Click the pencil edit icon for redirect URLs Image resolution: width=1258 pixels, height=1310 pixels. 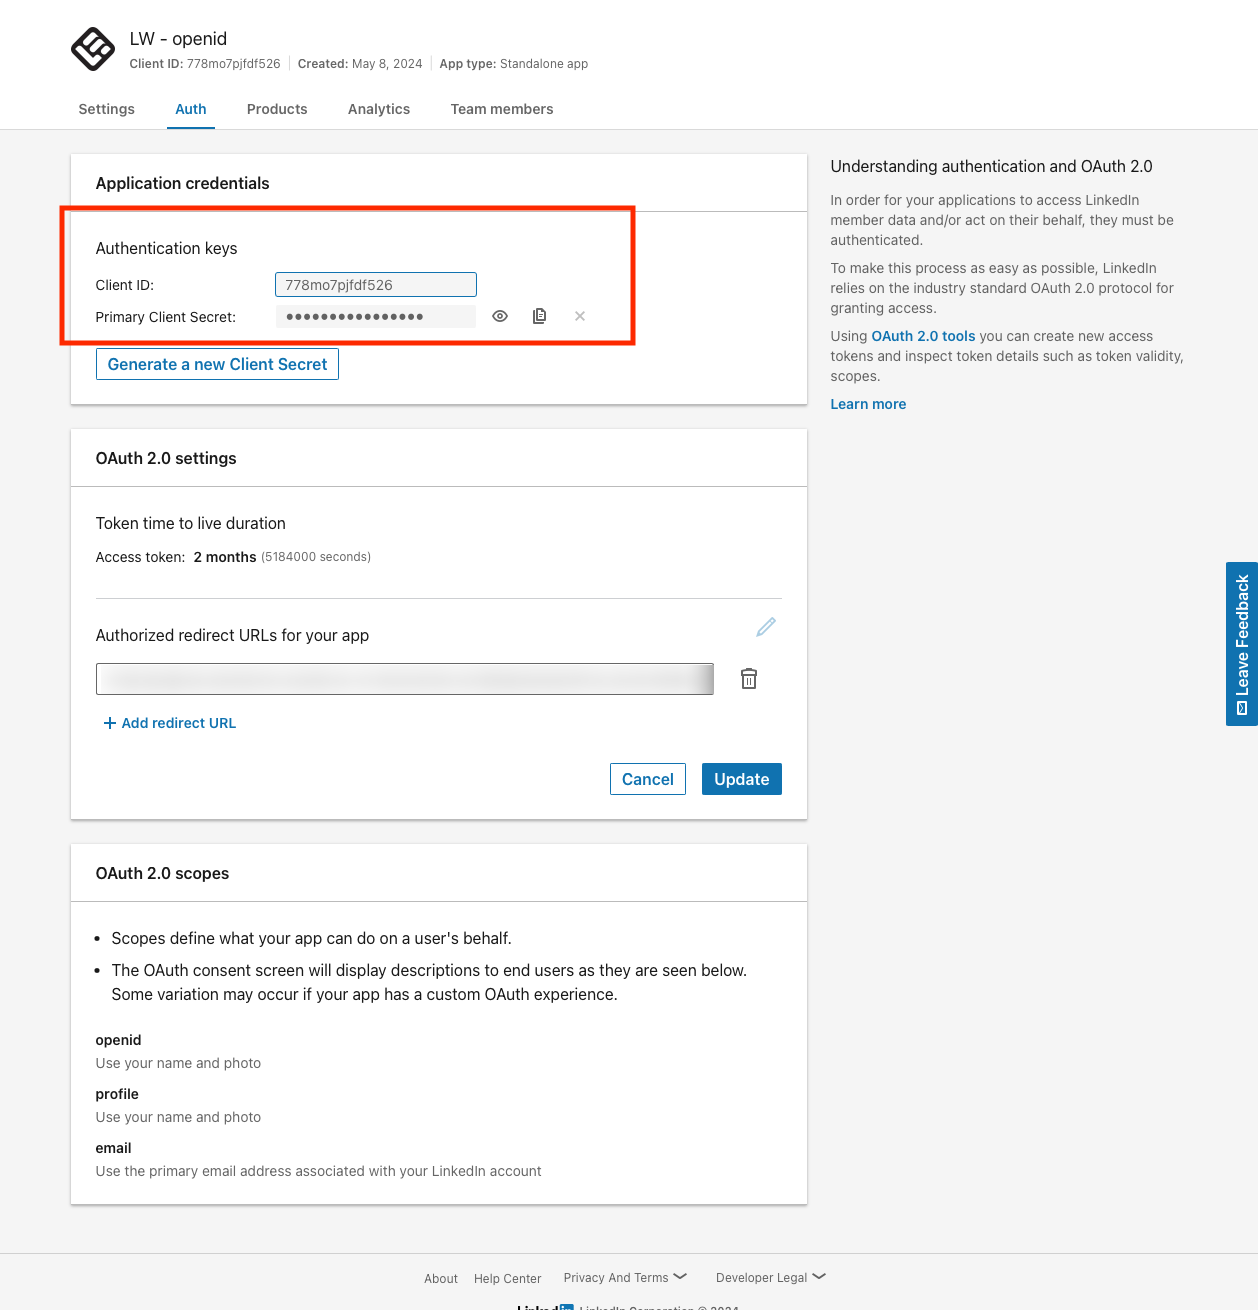[766, 627]
